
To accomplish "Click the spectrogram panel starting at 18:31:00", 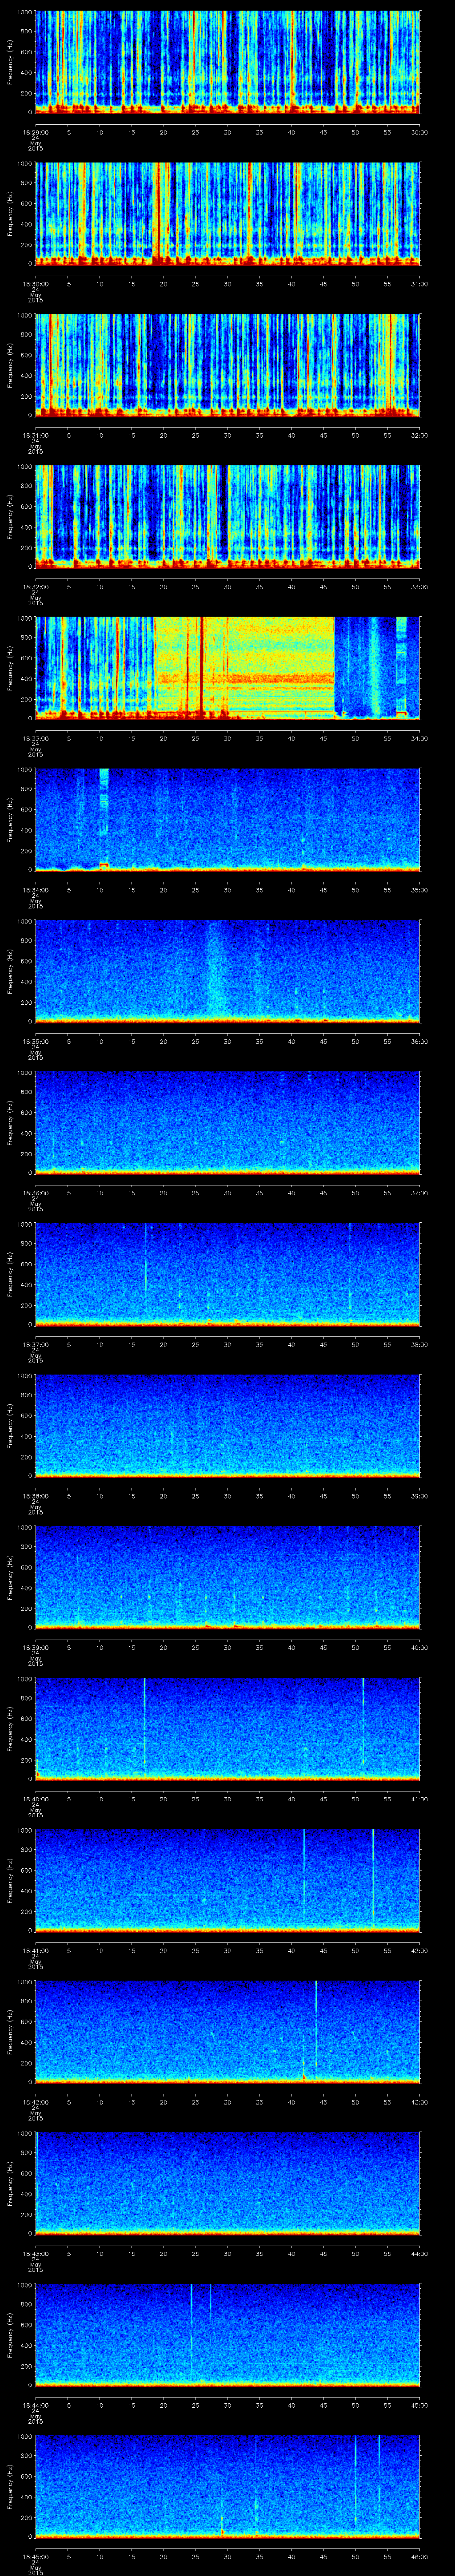I will [227, 365].
